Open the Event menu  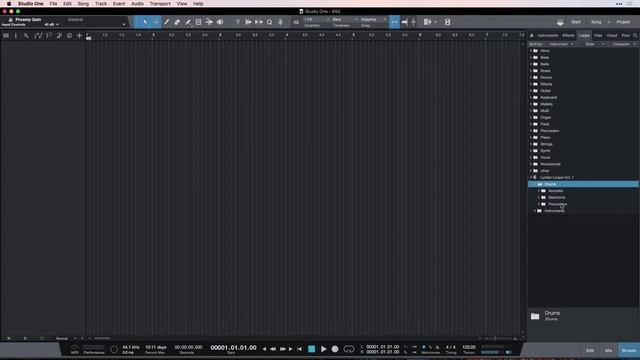click(119, 4)
